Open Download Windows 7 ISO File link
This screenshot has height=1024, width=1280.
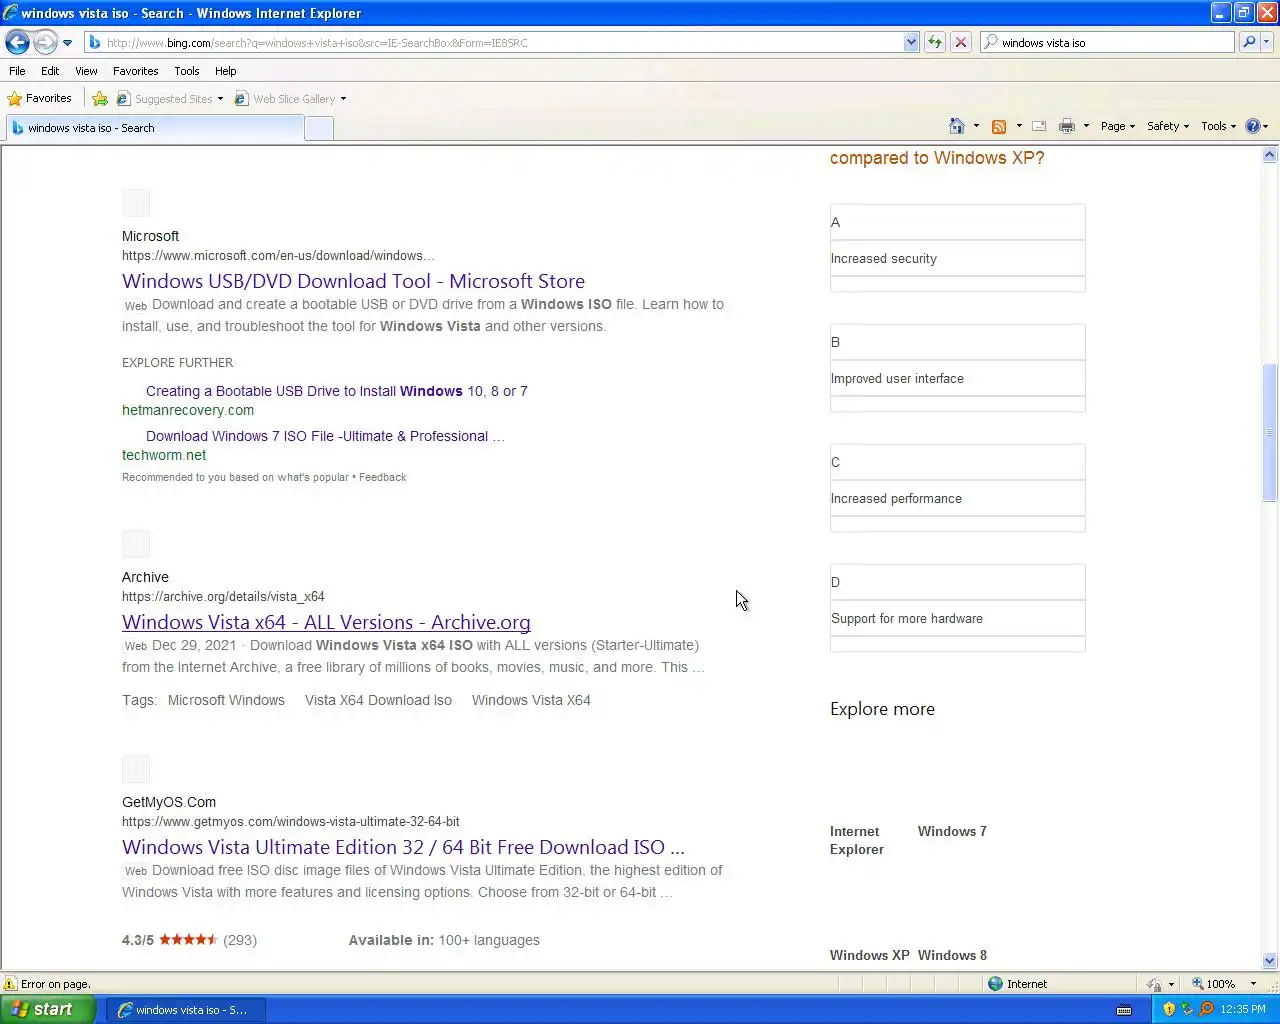[325, 436]
